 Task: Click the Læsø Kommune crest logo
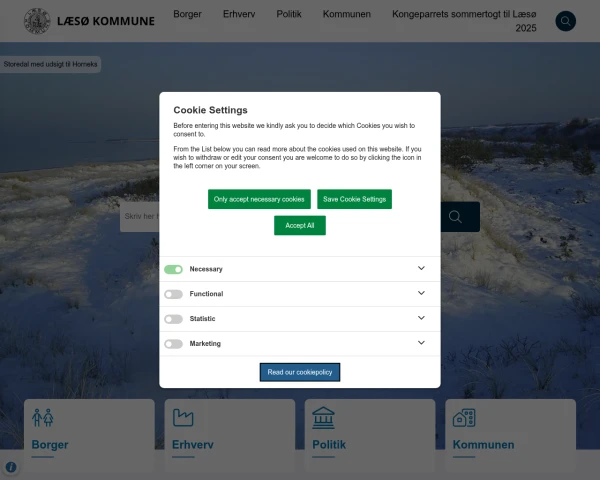click(37, 21)
